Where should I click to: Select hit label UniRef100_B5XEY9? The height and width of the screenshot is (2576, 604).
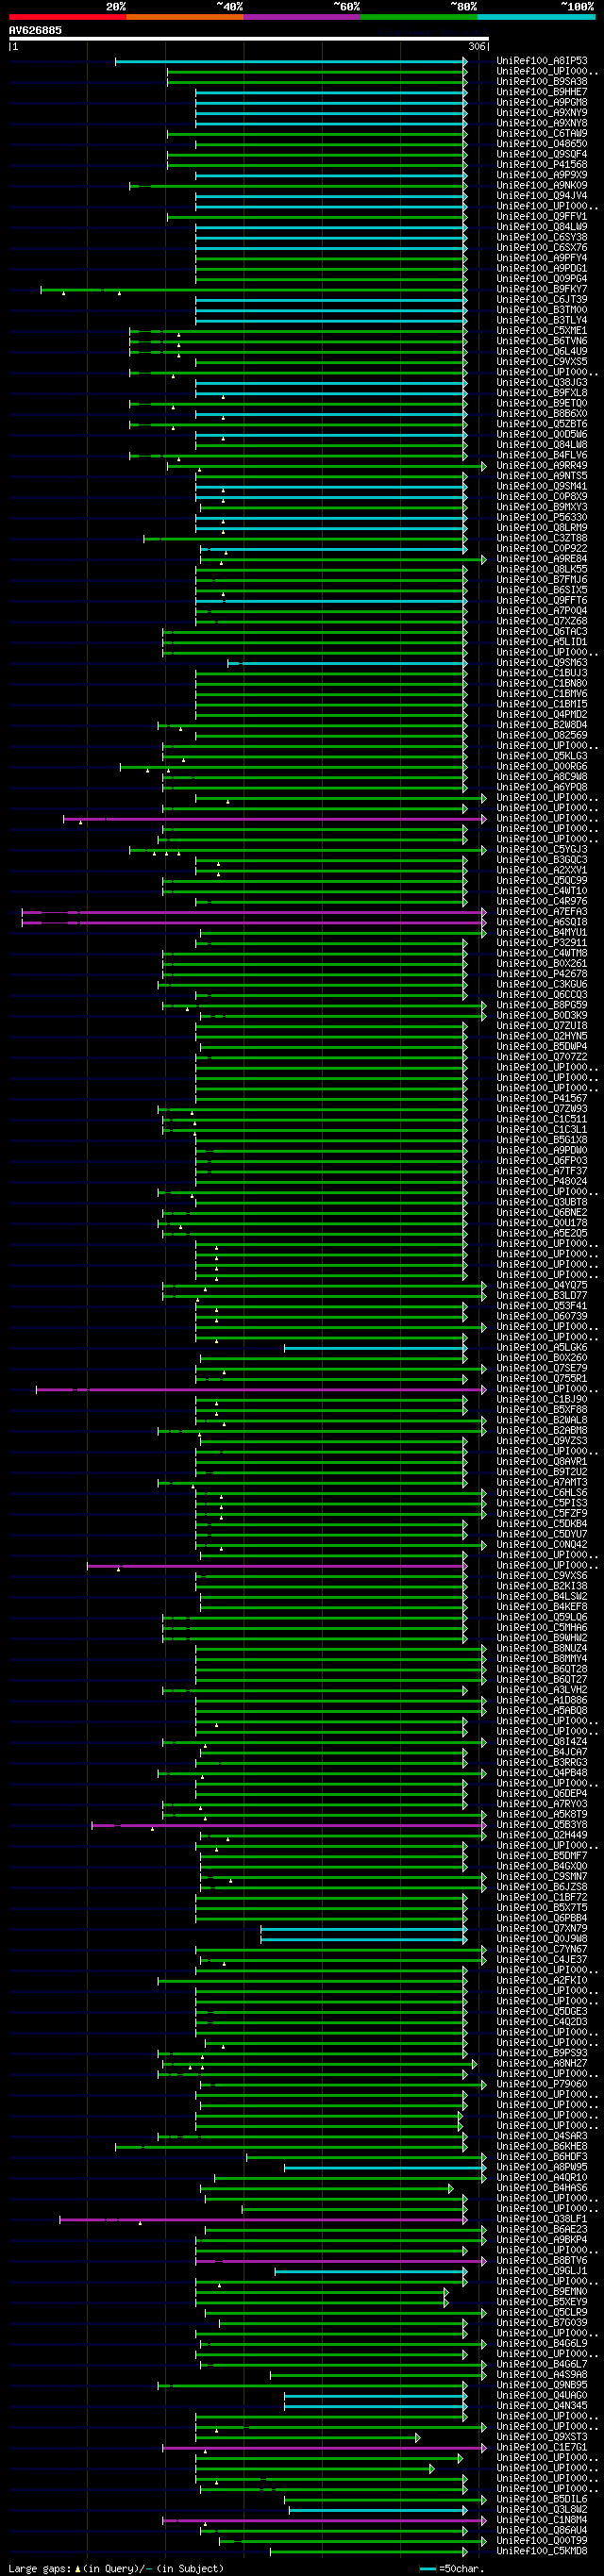pos(542,2301)
